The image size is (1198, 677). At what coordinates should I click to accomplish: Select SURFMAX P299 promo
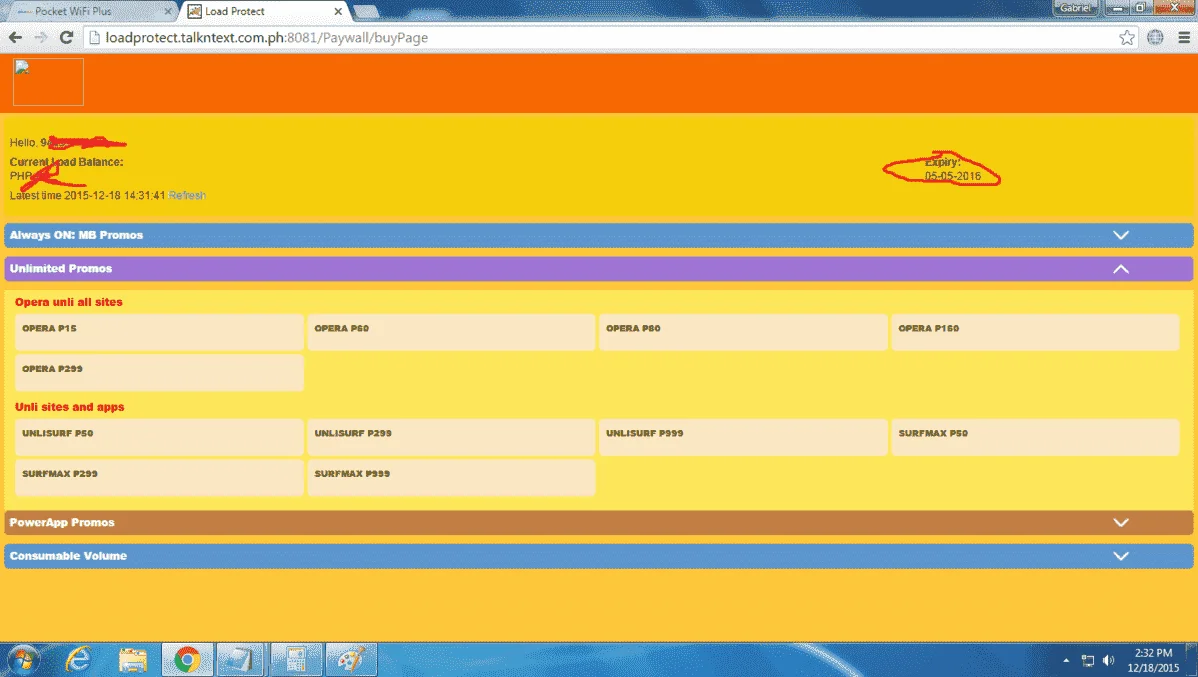[159, 477]
